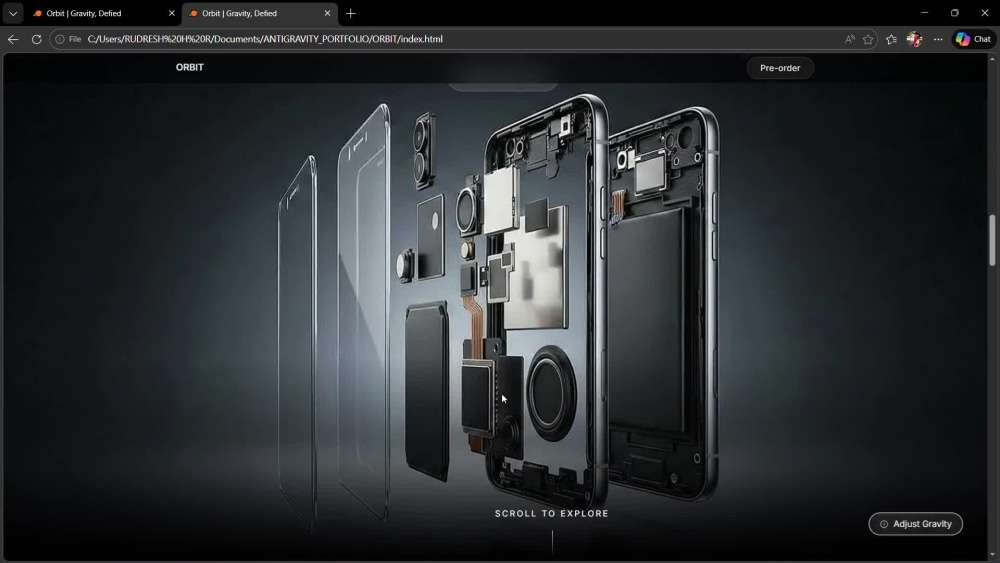The height and width of the screenshot is (563, 1000).
Task: Click the scrollbar down arrow
Action: pyautogui.click(x=992, y=555)
